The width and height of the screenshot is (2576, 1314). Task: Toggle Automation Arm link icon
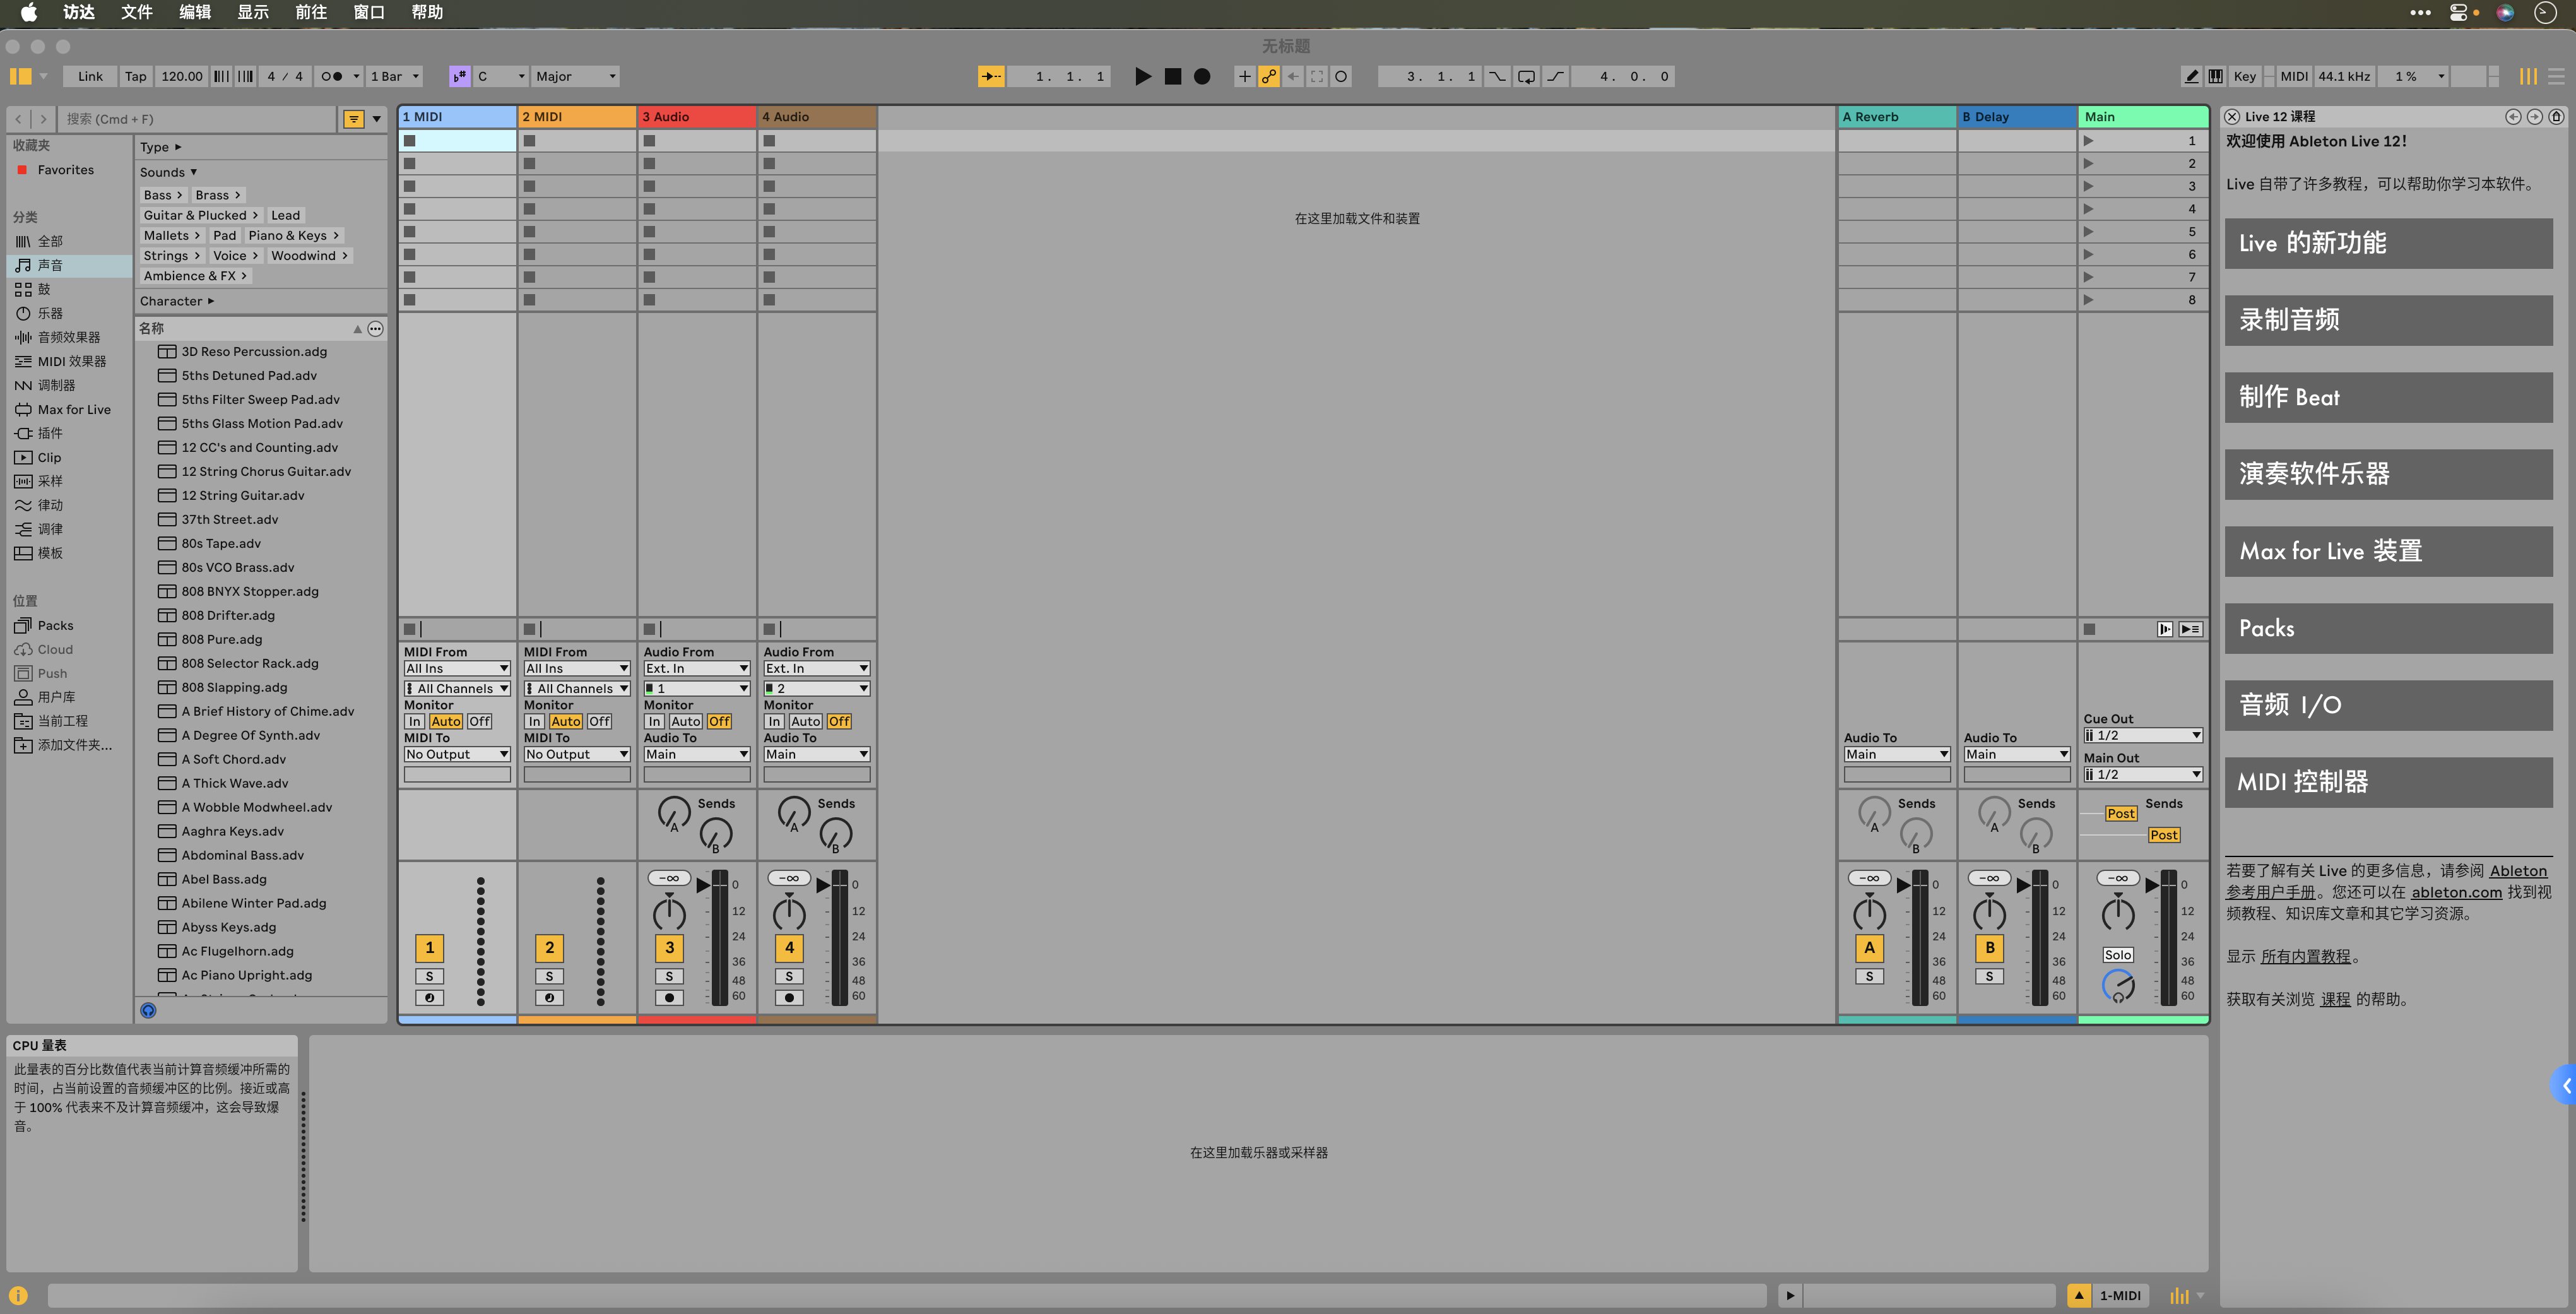(x=1269, y=76)
